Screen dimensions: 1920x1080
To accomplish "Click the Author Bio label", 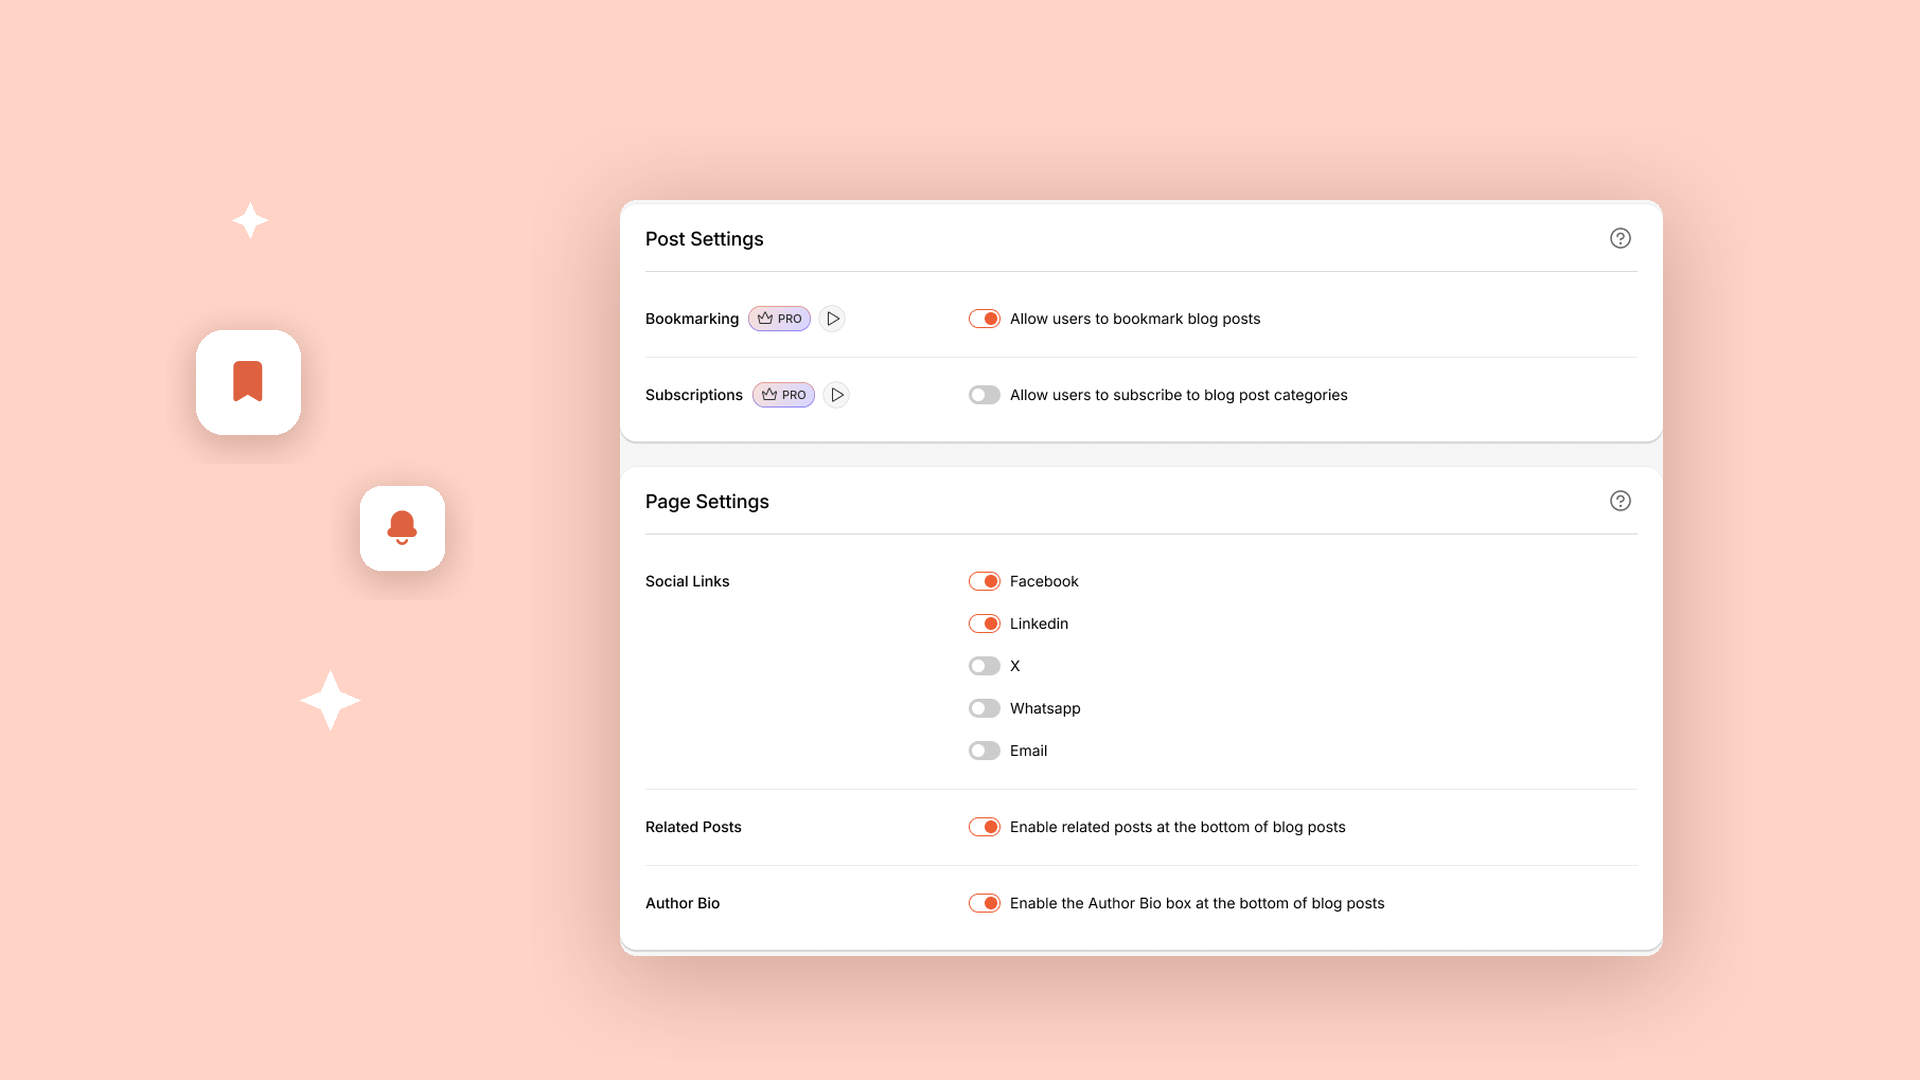I will [x=682, y=903].
